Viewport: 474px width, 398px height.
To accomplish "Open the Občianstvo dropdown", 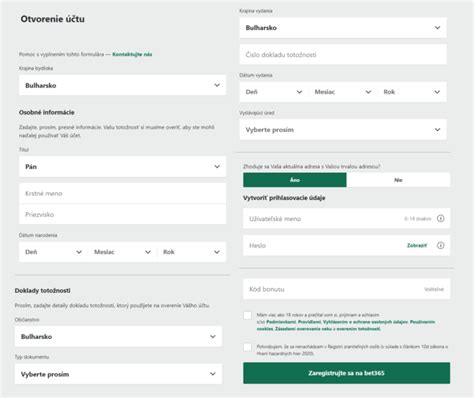I will (x=118, y=337).
